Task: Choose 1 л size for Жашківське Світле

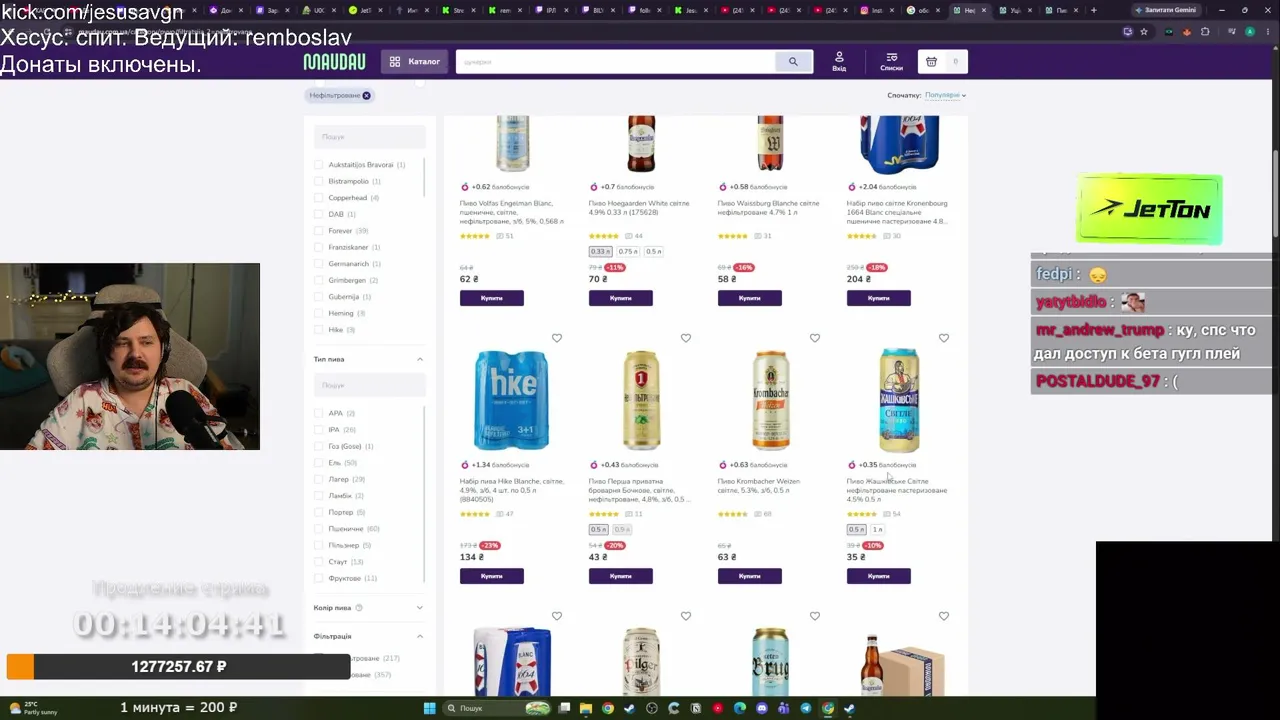Action: (878, 529)
